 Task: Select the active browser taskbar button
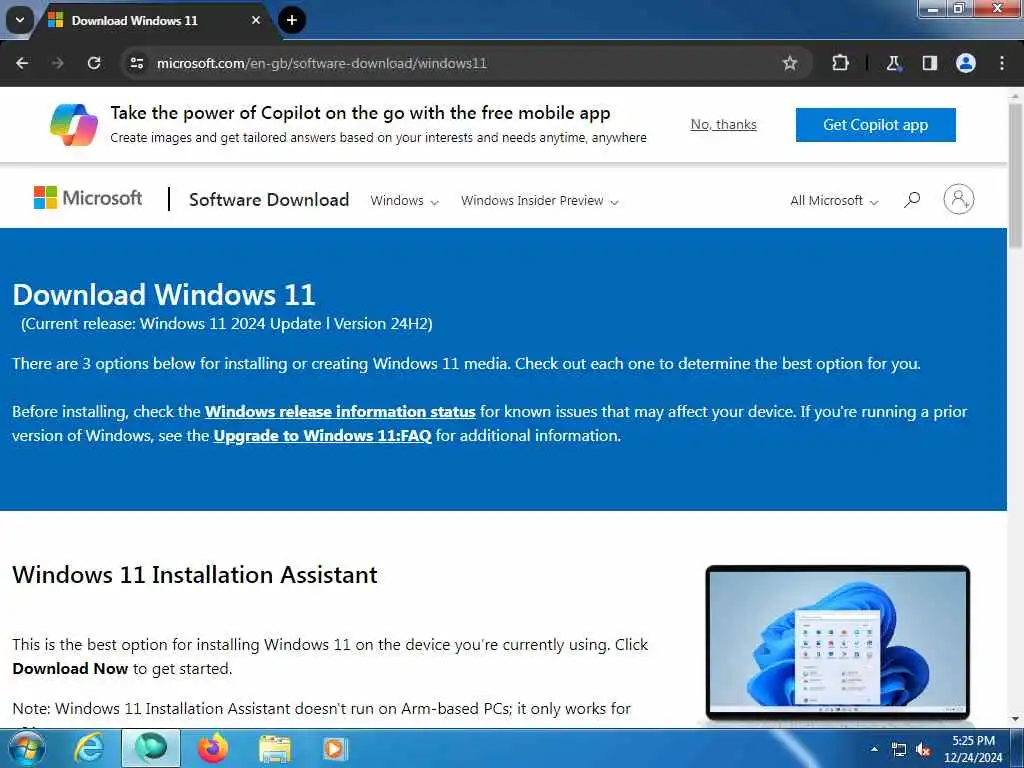click(151, 748)
